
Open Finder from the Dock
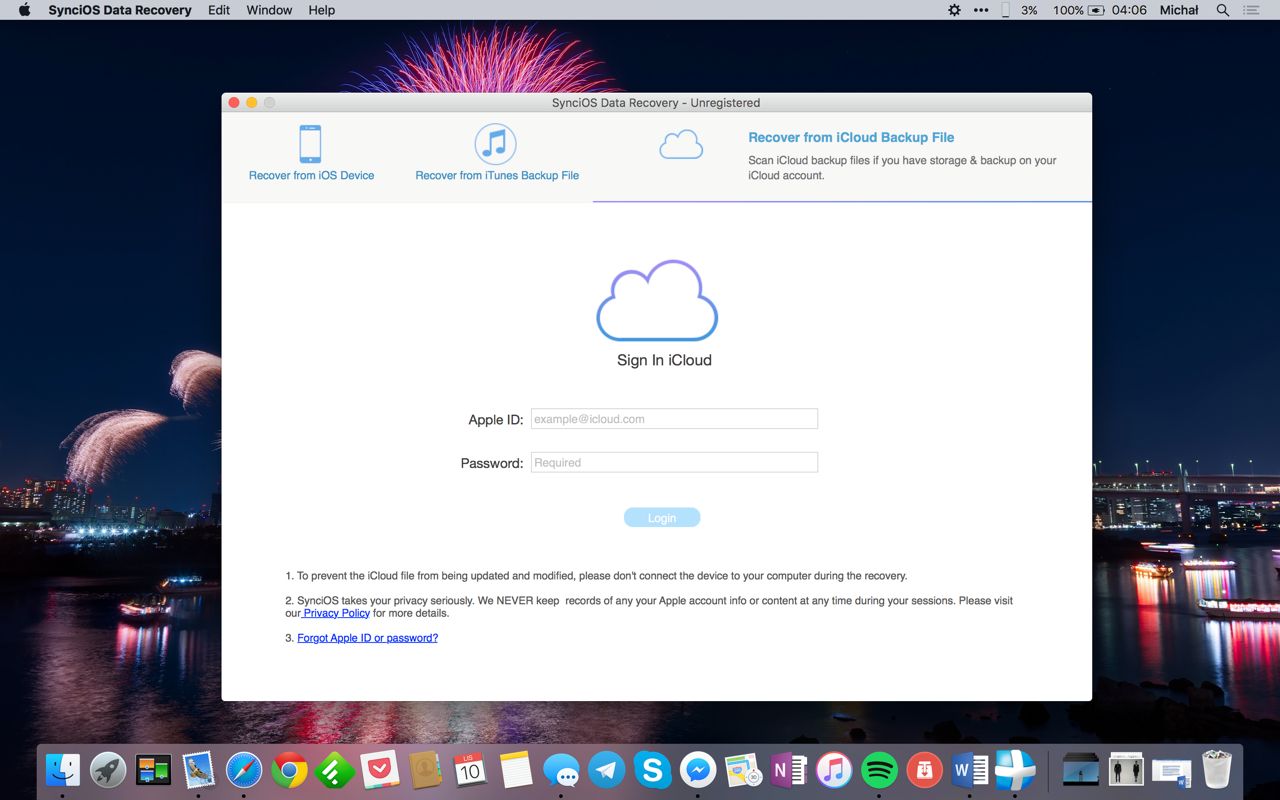(63, 770)
